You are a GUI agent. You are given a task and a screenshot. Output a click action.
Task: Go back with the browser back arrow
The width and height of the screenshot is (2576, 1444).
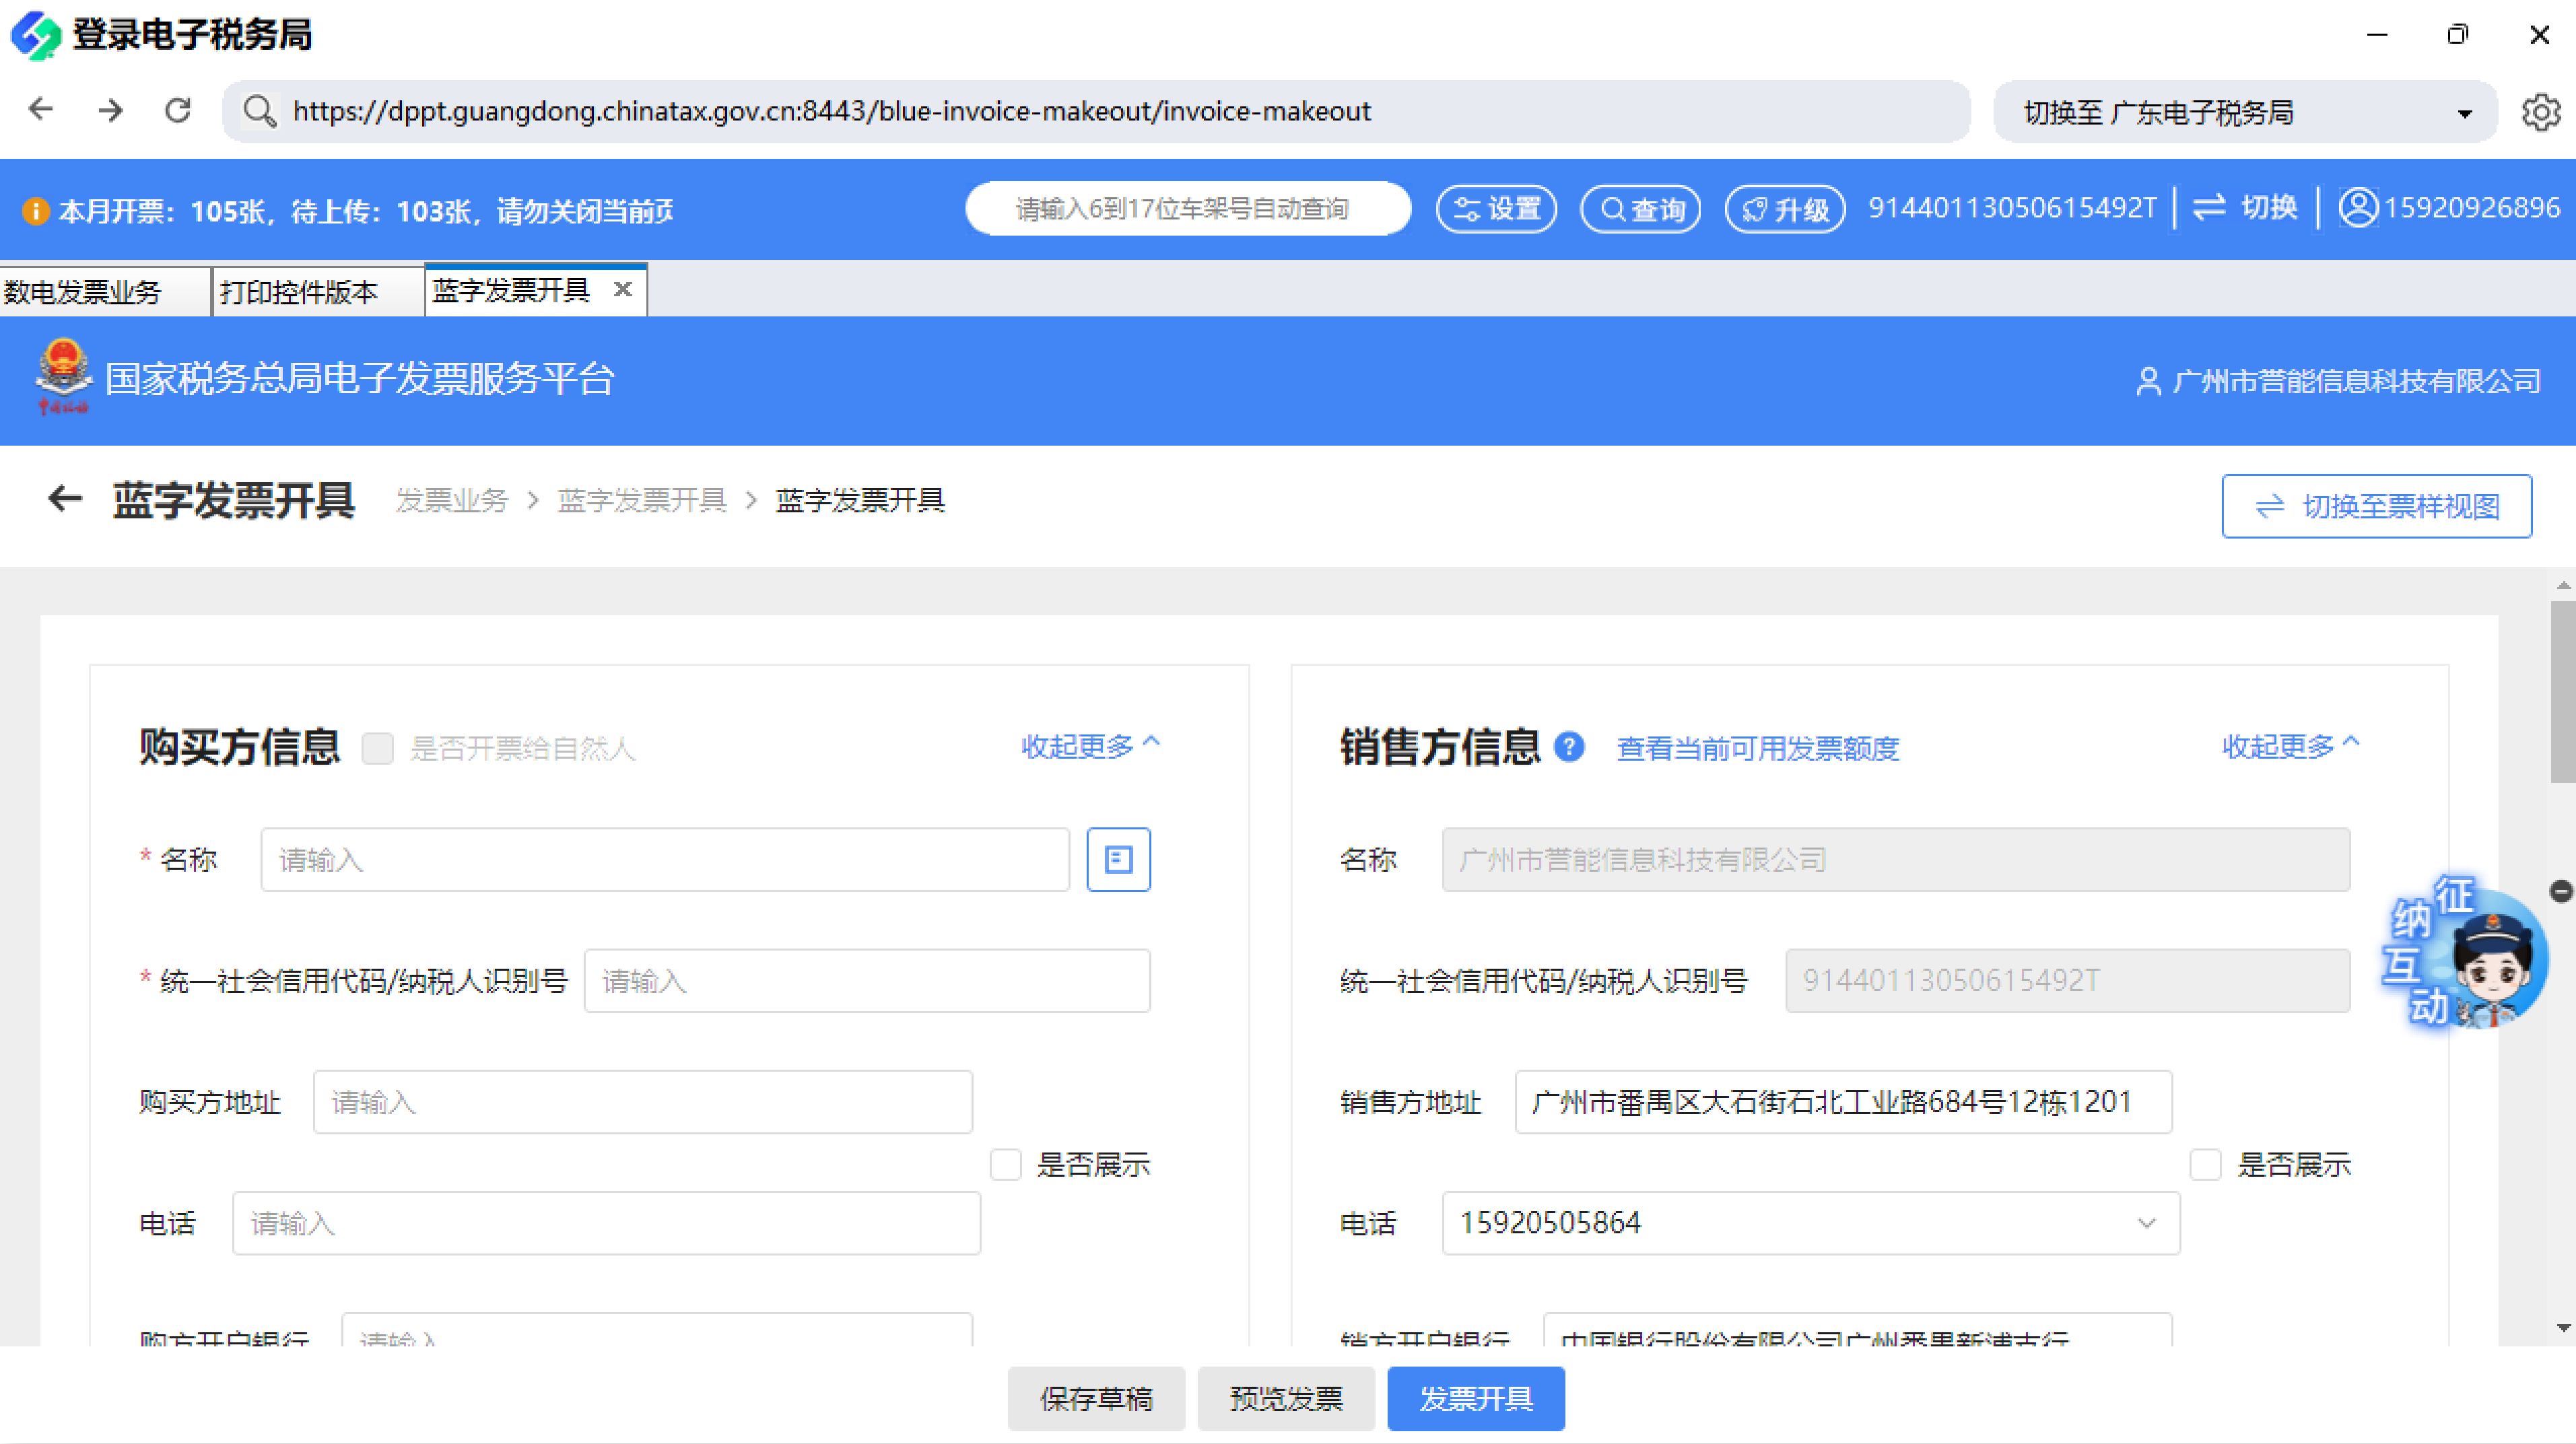[41, 110]
